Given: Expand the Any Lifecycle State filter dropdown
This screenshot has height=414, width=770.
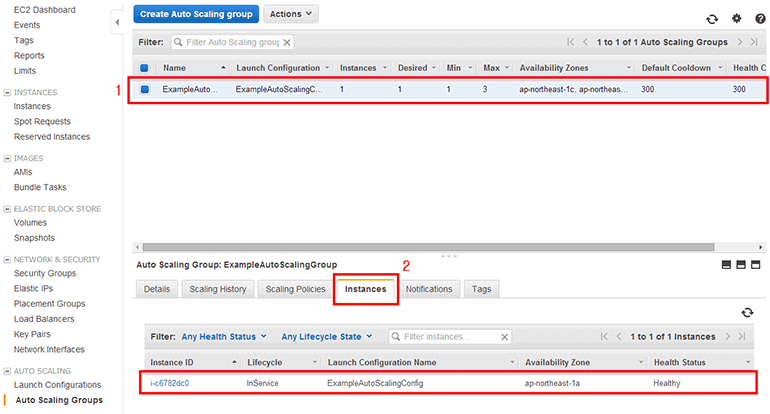Looking at the screenshot, I should 326,337.
